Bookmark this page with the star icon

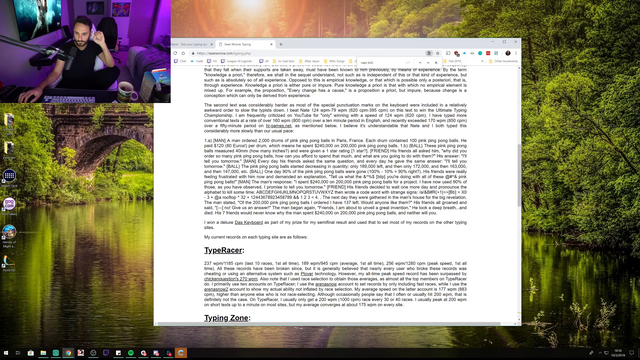437,53
